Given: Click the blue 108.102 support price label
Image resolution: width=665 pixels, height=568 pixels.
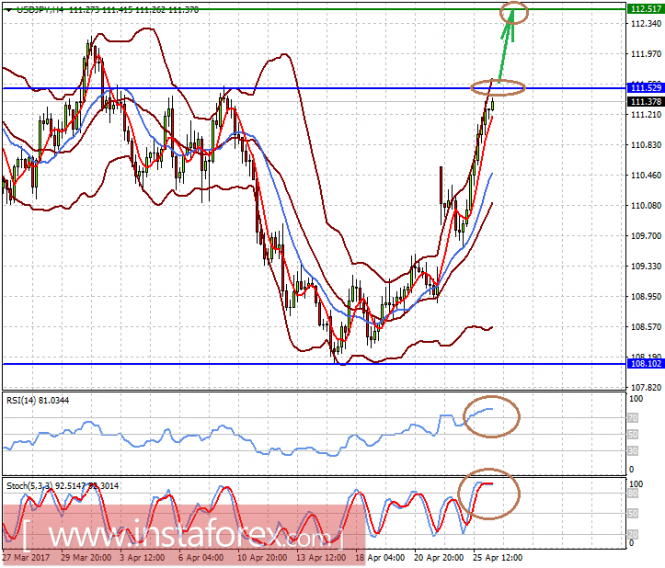Looking at the screenshot, I should pyautogui.click(x=645, y=364).
